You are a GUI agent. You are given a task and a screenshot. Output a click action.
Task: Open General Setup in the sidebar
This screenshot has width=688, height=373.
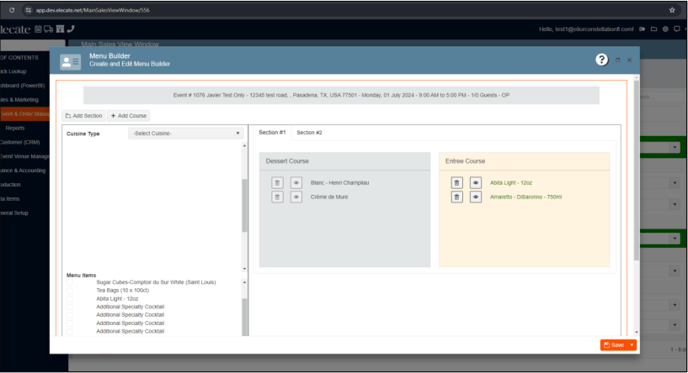point(14,213)
